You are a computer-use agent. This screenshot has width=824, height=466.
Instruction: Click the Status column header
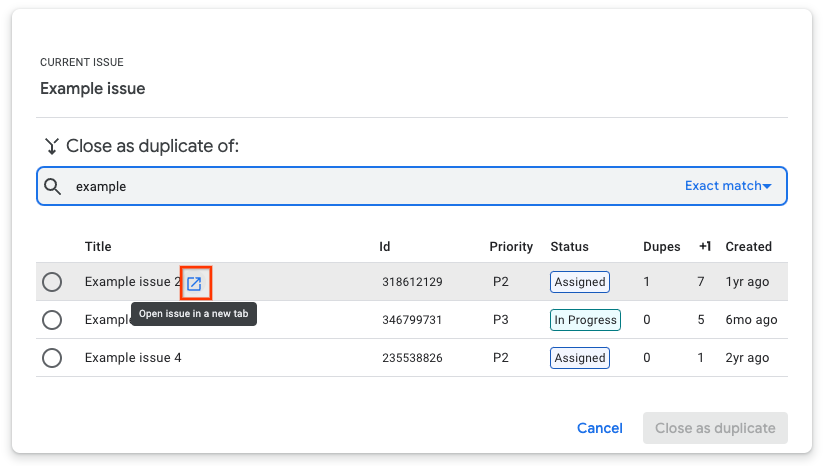[569, 246]
